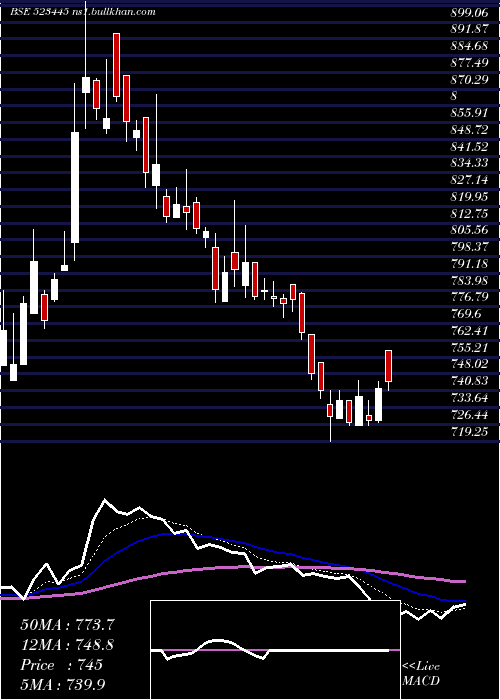Image resolution: width=500 pixels, height=700 pixels.
Task: Click the 877.49 price axis value
Action: tap(469, 63)
